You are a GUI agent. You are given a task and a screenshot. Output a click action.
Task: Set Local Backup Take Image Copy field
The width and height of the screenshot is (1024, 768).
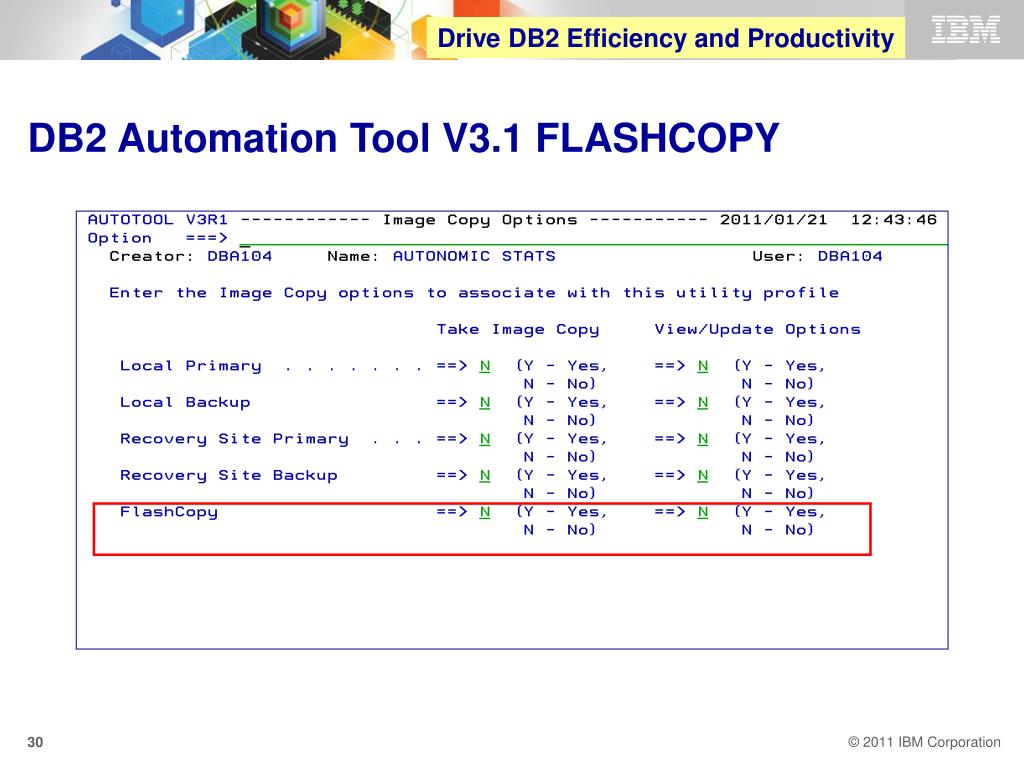(485, 402)
